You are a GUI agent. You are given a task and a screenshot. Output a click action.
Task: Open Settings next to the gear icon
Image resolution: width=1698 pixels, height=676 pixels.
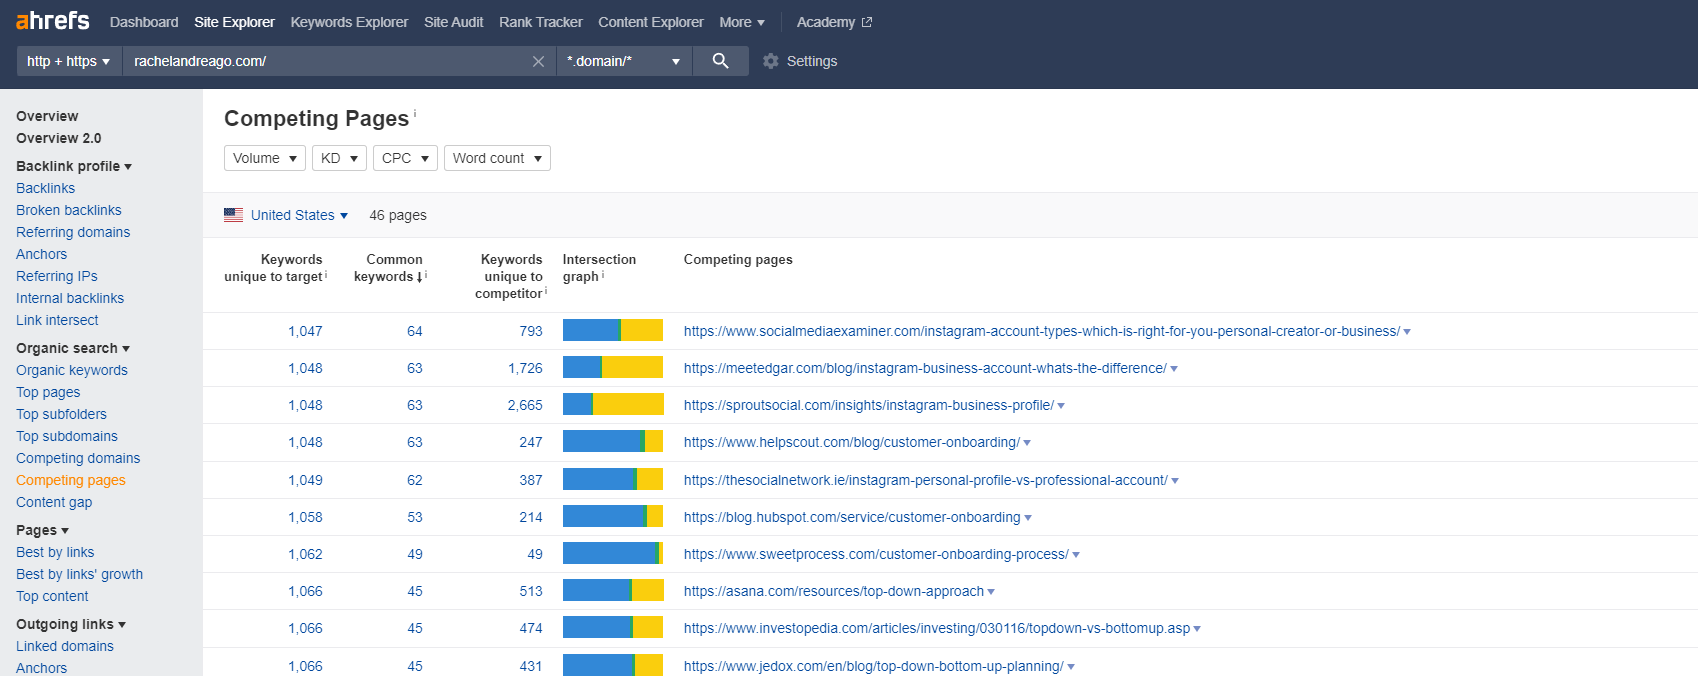[x=812, y=61]
